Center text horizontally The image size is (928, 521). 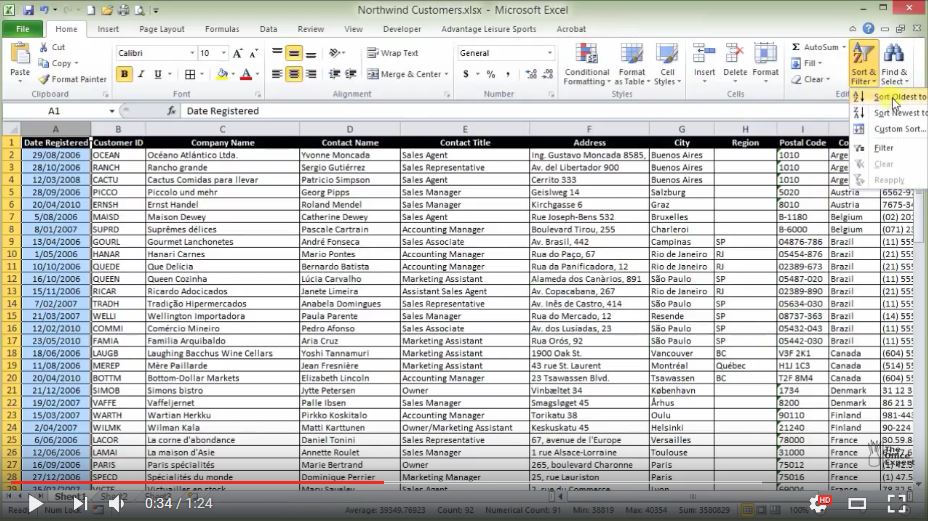click(x=294, y=74)
